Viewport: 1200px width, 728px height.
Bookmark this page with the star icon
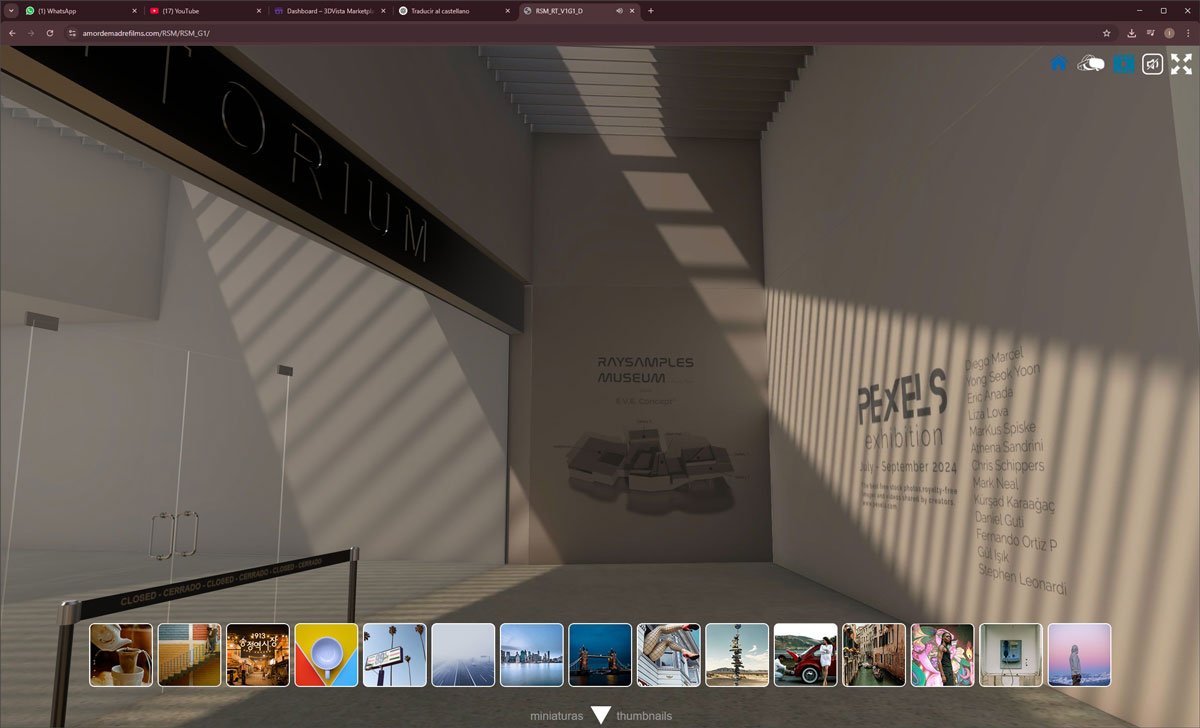coord(1107,33)
